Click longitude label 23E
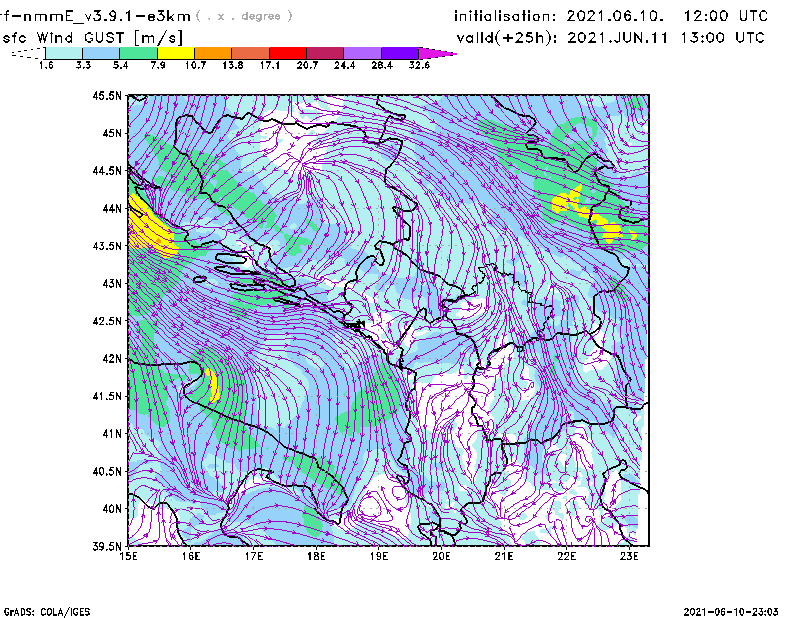Screen dimensions: 800x618 629,556
